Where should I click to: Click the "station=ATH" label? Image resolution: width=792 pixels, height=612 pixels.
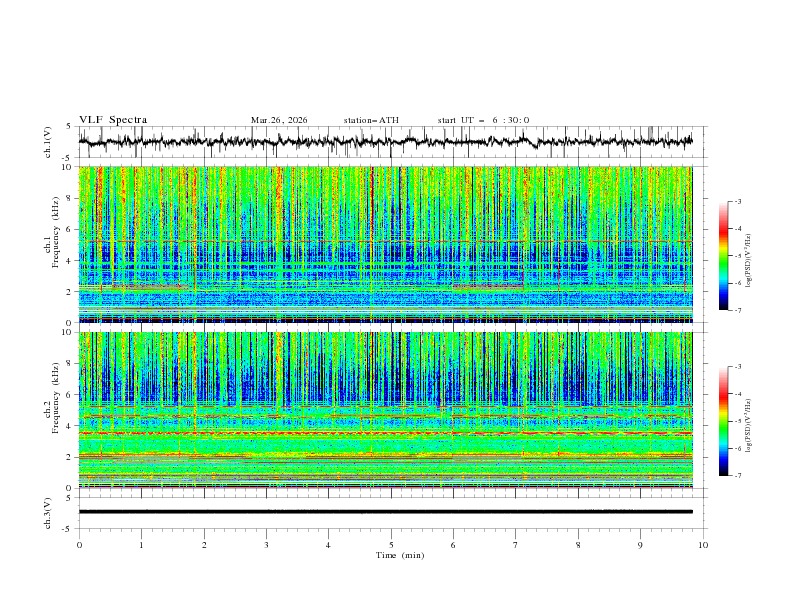tap(371, 120)
